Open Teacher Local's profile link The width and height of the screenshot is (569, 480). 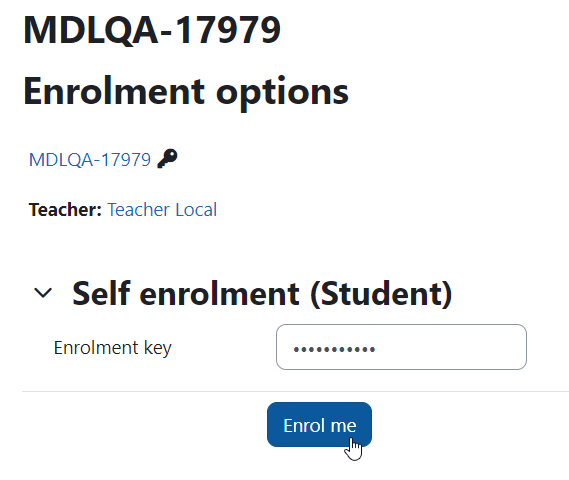(162, 210)
